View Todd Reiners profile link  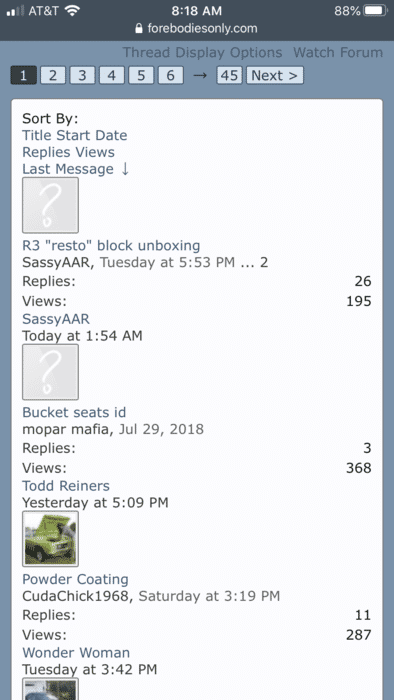[66, 486]
